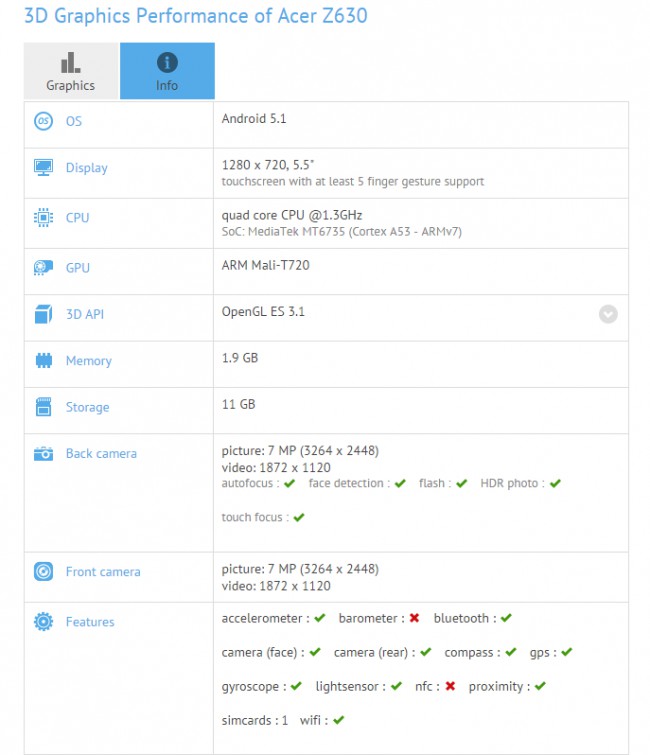650x755 pixels.
Task: Click the lightsensor check mark
Action: (396, 686)
